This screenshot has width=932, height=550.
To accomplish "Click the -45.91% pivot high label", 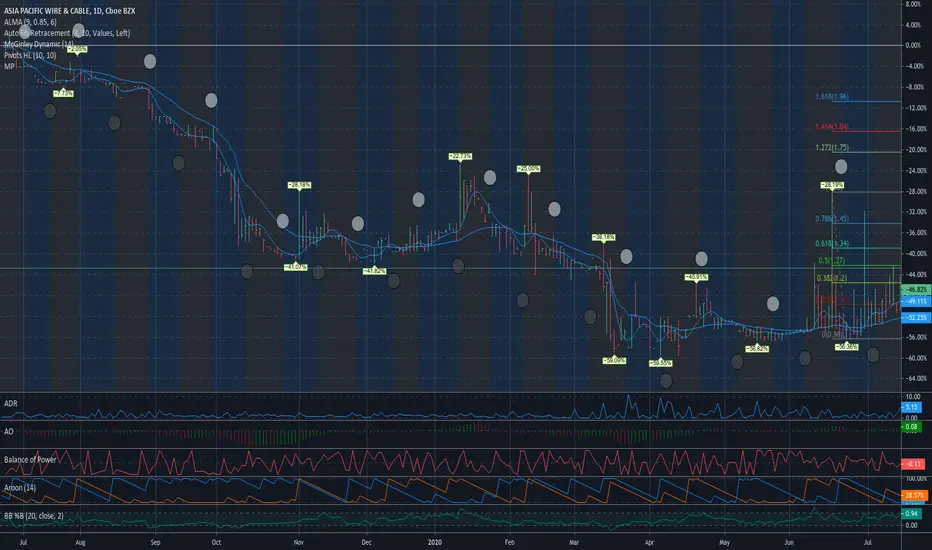I will (696, 277).
